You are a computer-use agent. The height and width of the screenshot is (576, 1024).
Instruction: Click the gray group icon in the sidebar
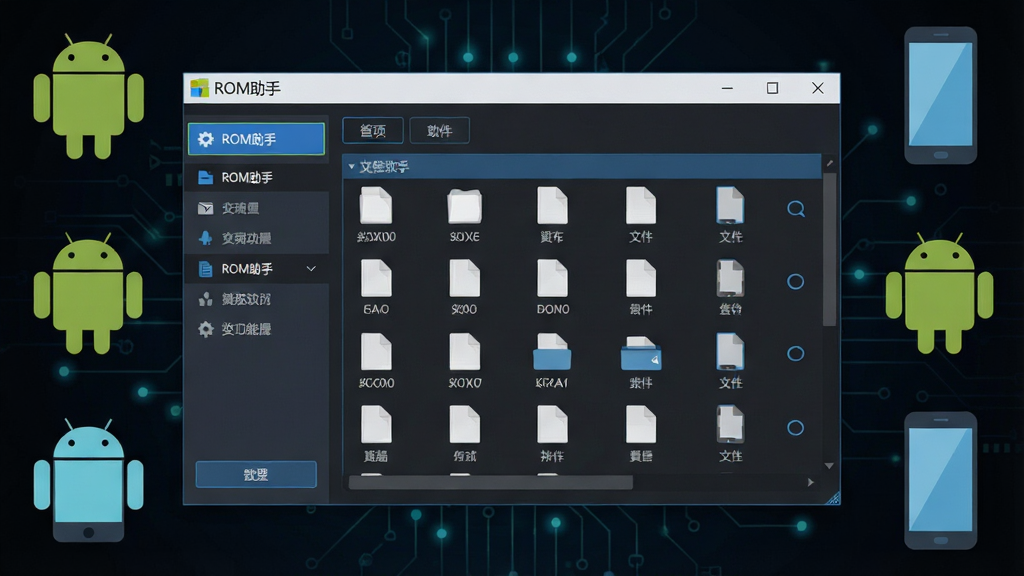pos(205,299)
